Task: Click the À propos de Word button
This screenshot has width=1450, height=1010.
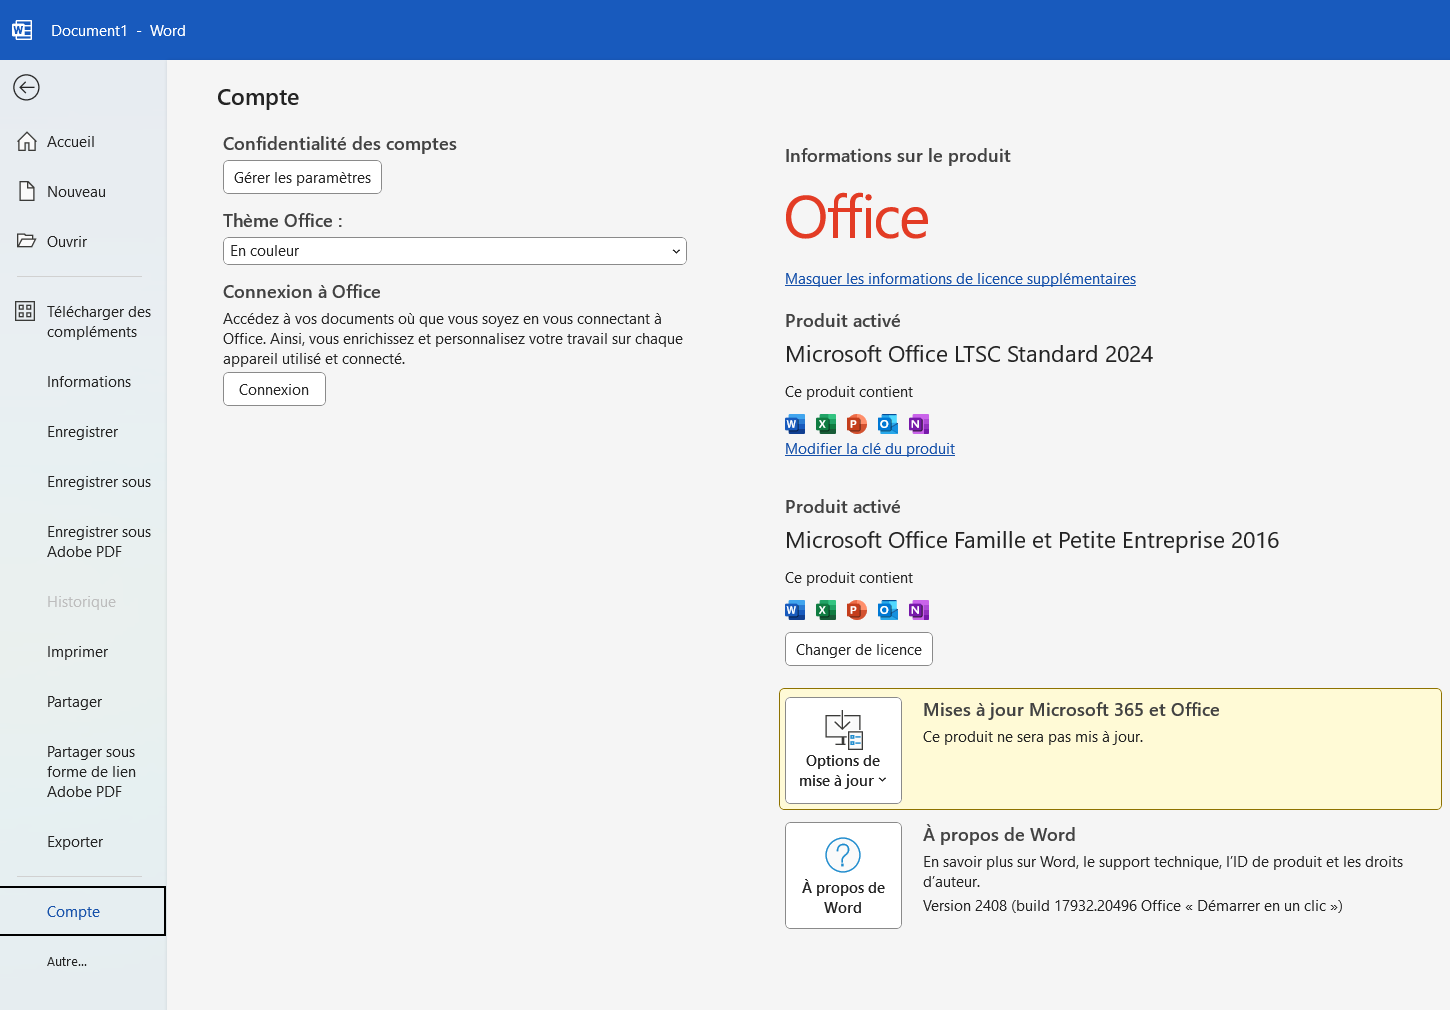Action: 843,875
